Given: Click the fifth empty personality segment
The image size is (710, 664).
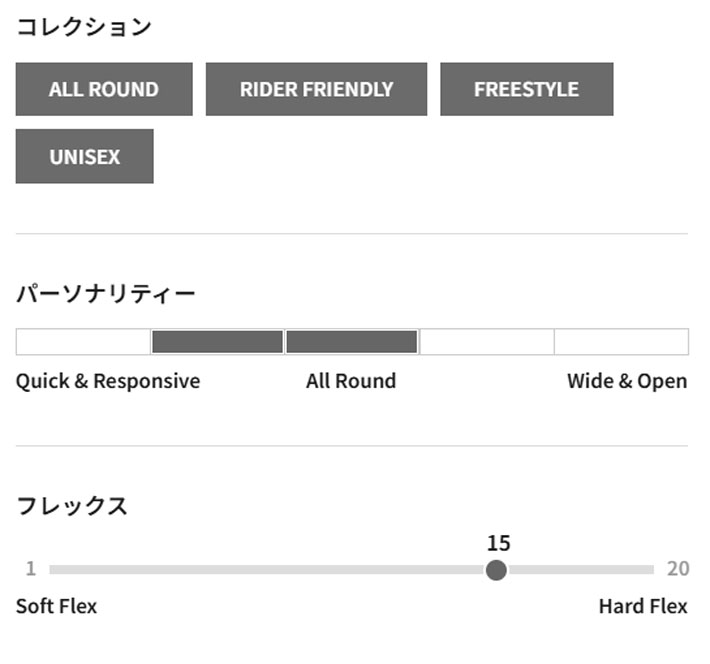Looking at the screenshot, I should point(621,342).
